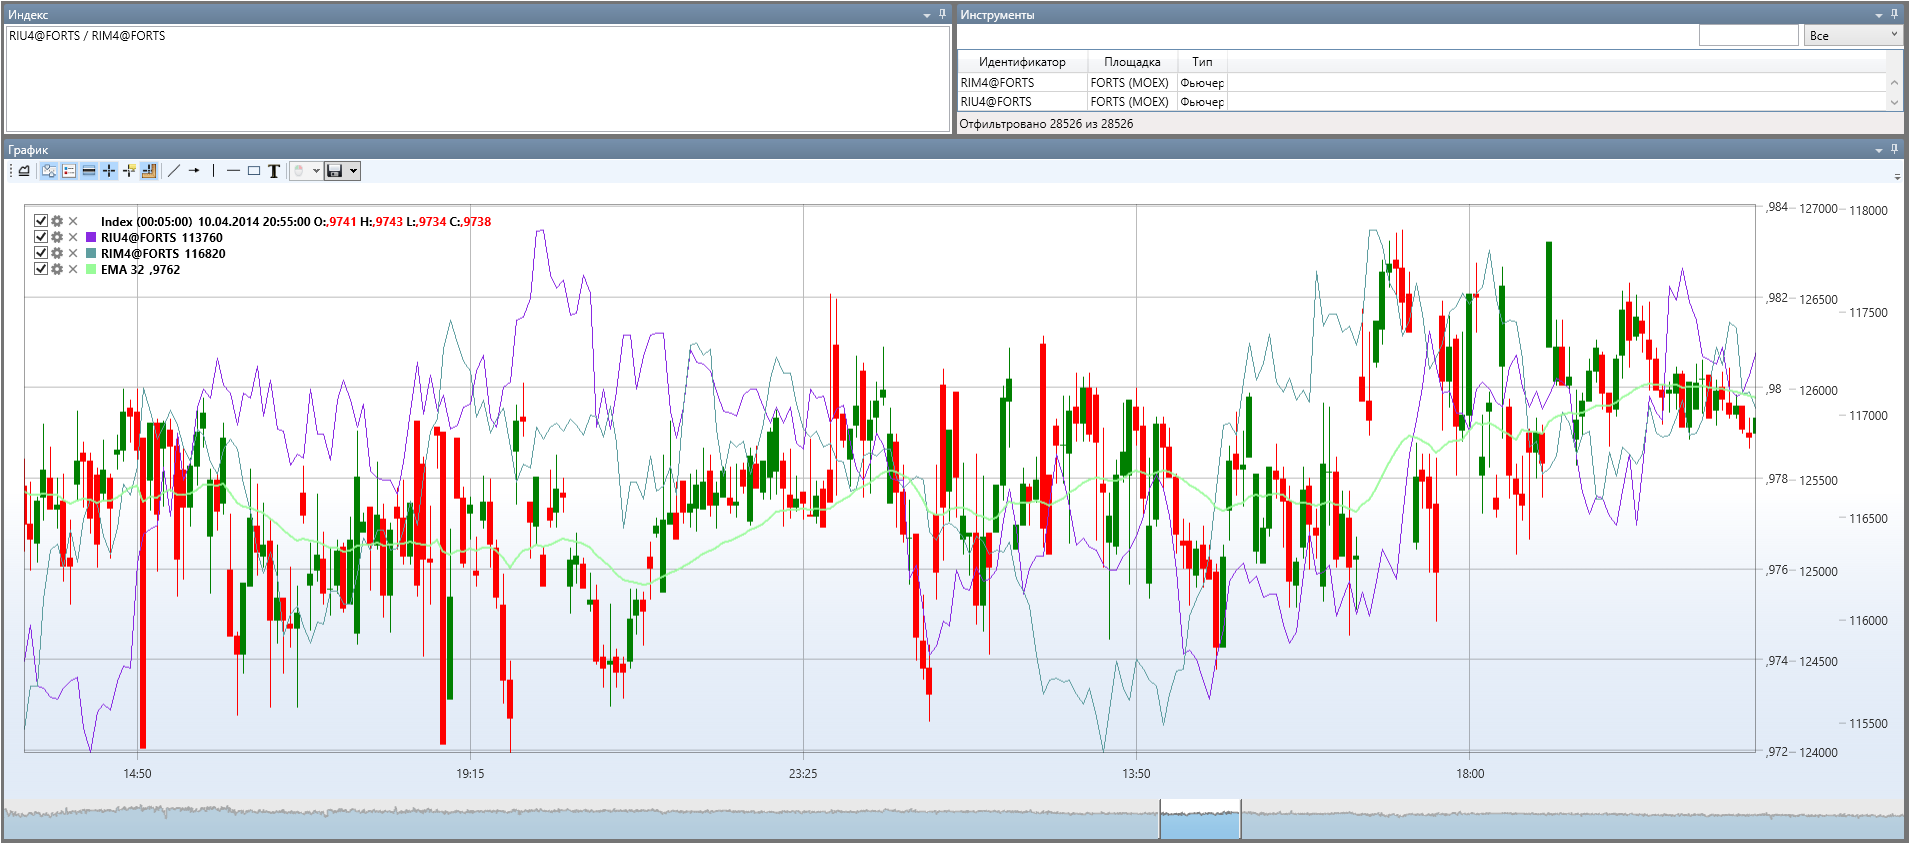The width and height of the screenshot is (1909, 843).
Task: Toggle crosshair with label tool
Action: [129, 171]
